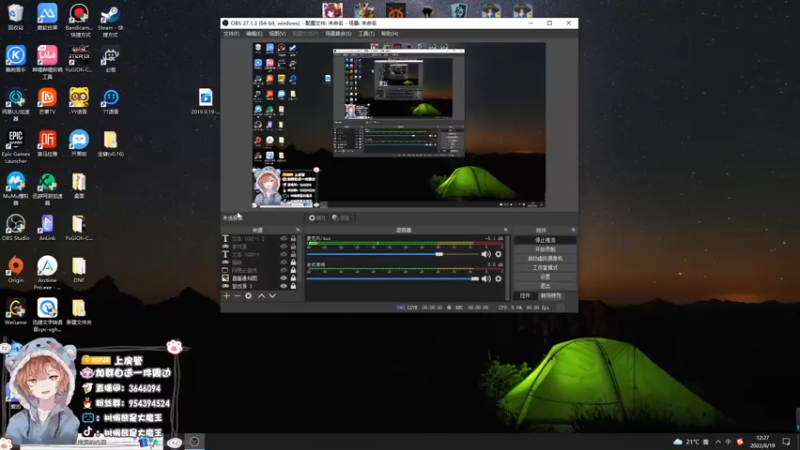Select the Bandicam desktop shortcut

tap(79, 20)
